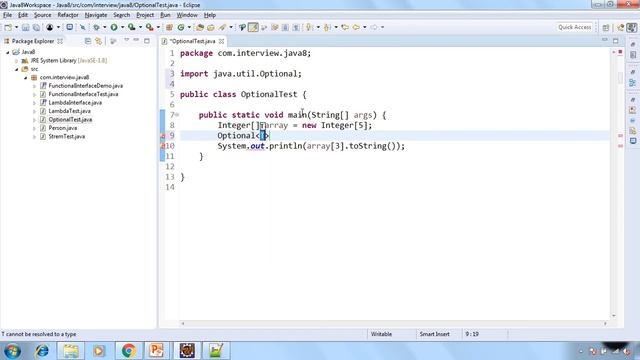Open PowerPoint from the taskbar
The height and width of the screenshot is (360, 640).
coord(157,351)
